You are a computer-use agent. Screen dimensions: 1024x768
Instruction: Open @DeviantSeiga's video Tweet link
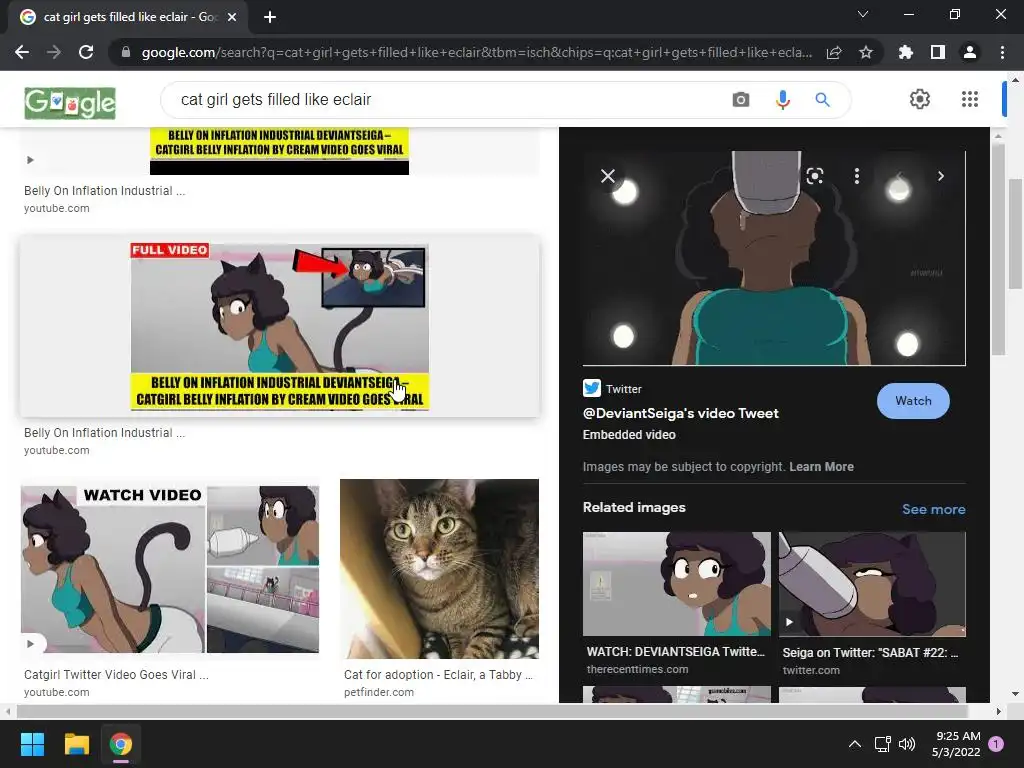[x=680, y=413]
